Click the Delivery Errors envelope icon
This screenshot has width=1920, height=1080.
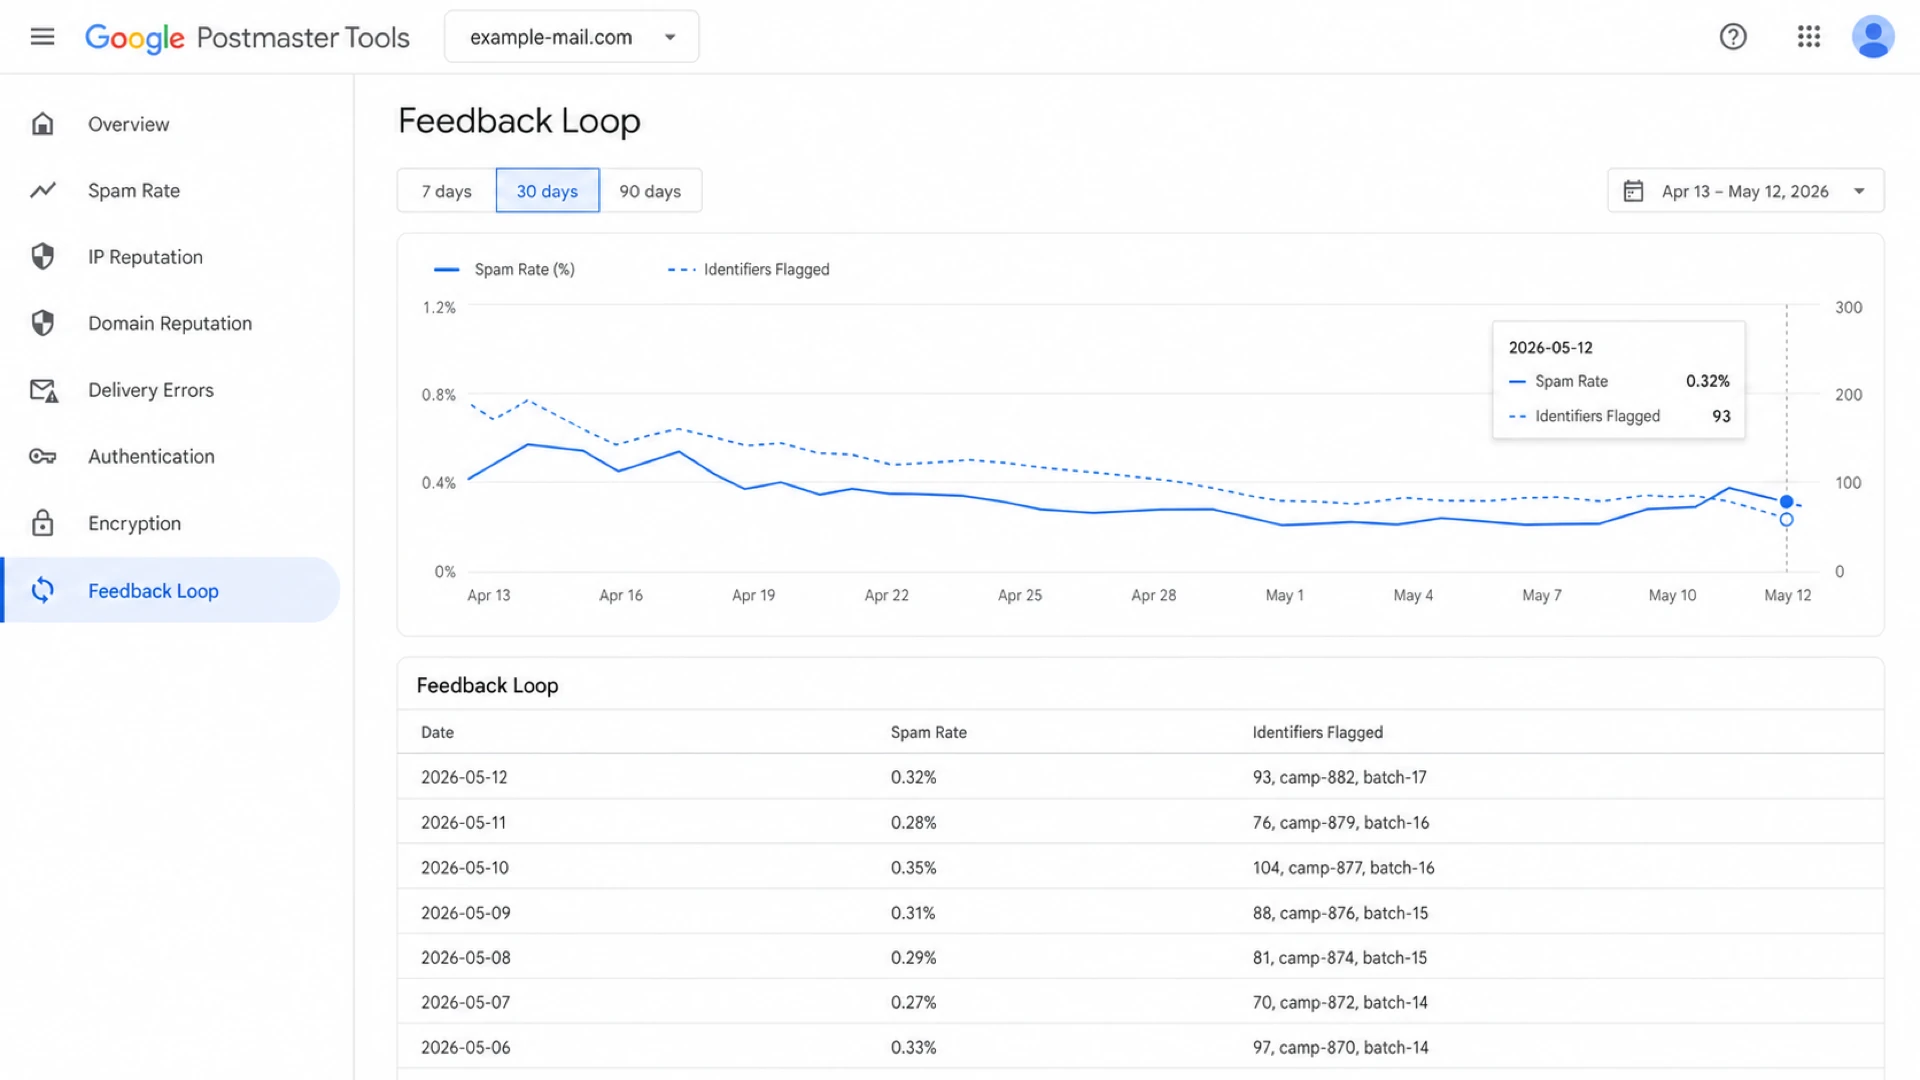click(43, 390)
